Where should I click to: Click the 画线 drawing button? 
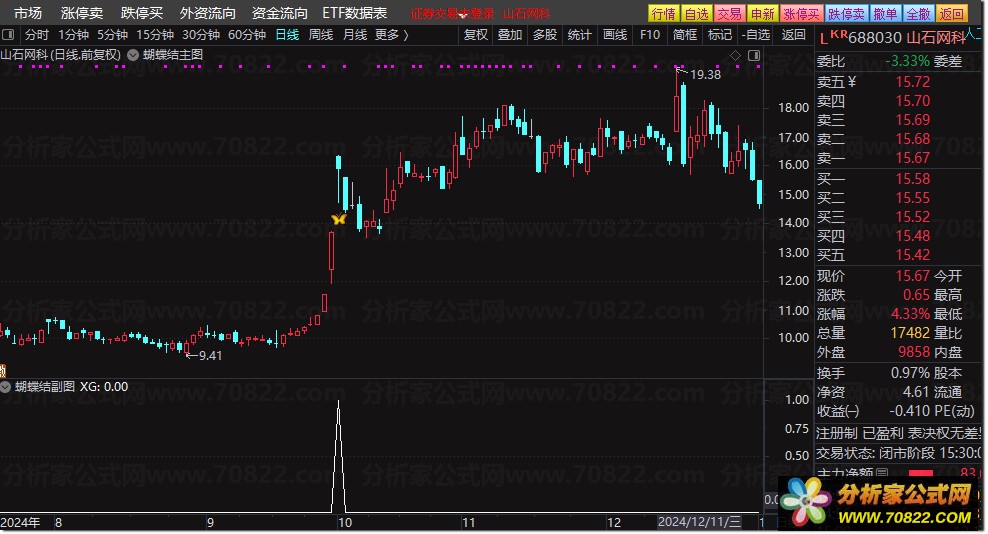click(615, 35)
